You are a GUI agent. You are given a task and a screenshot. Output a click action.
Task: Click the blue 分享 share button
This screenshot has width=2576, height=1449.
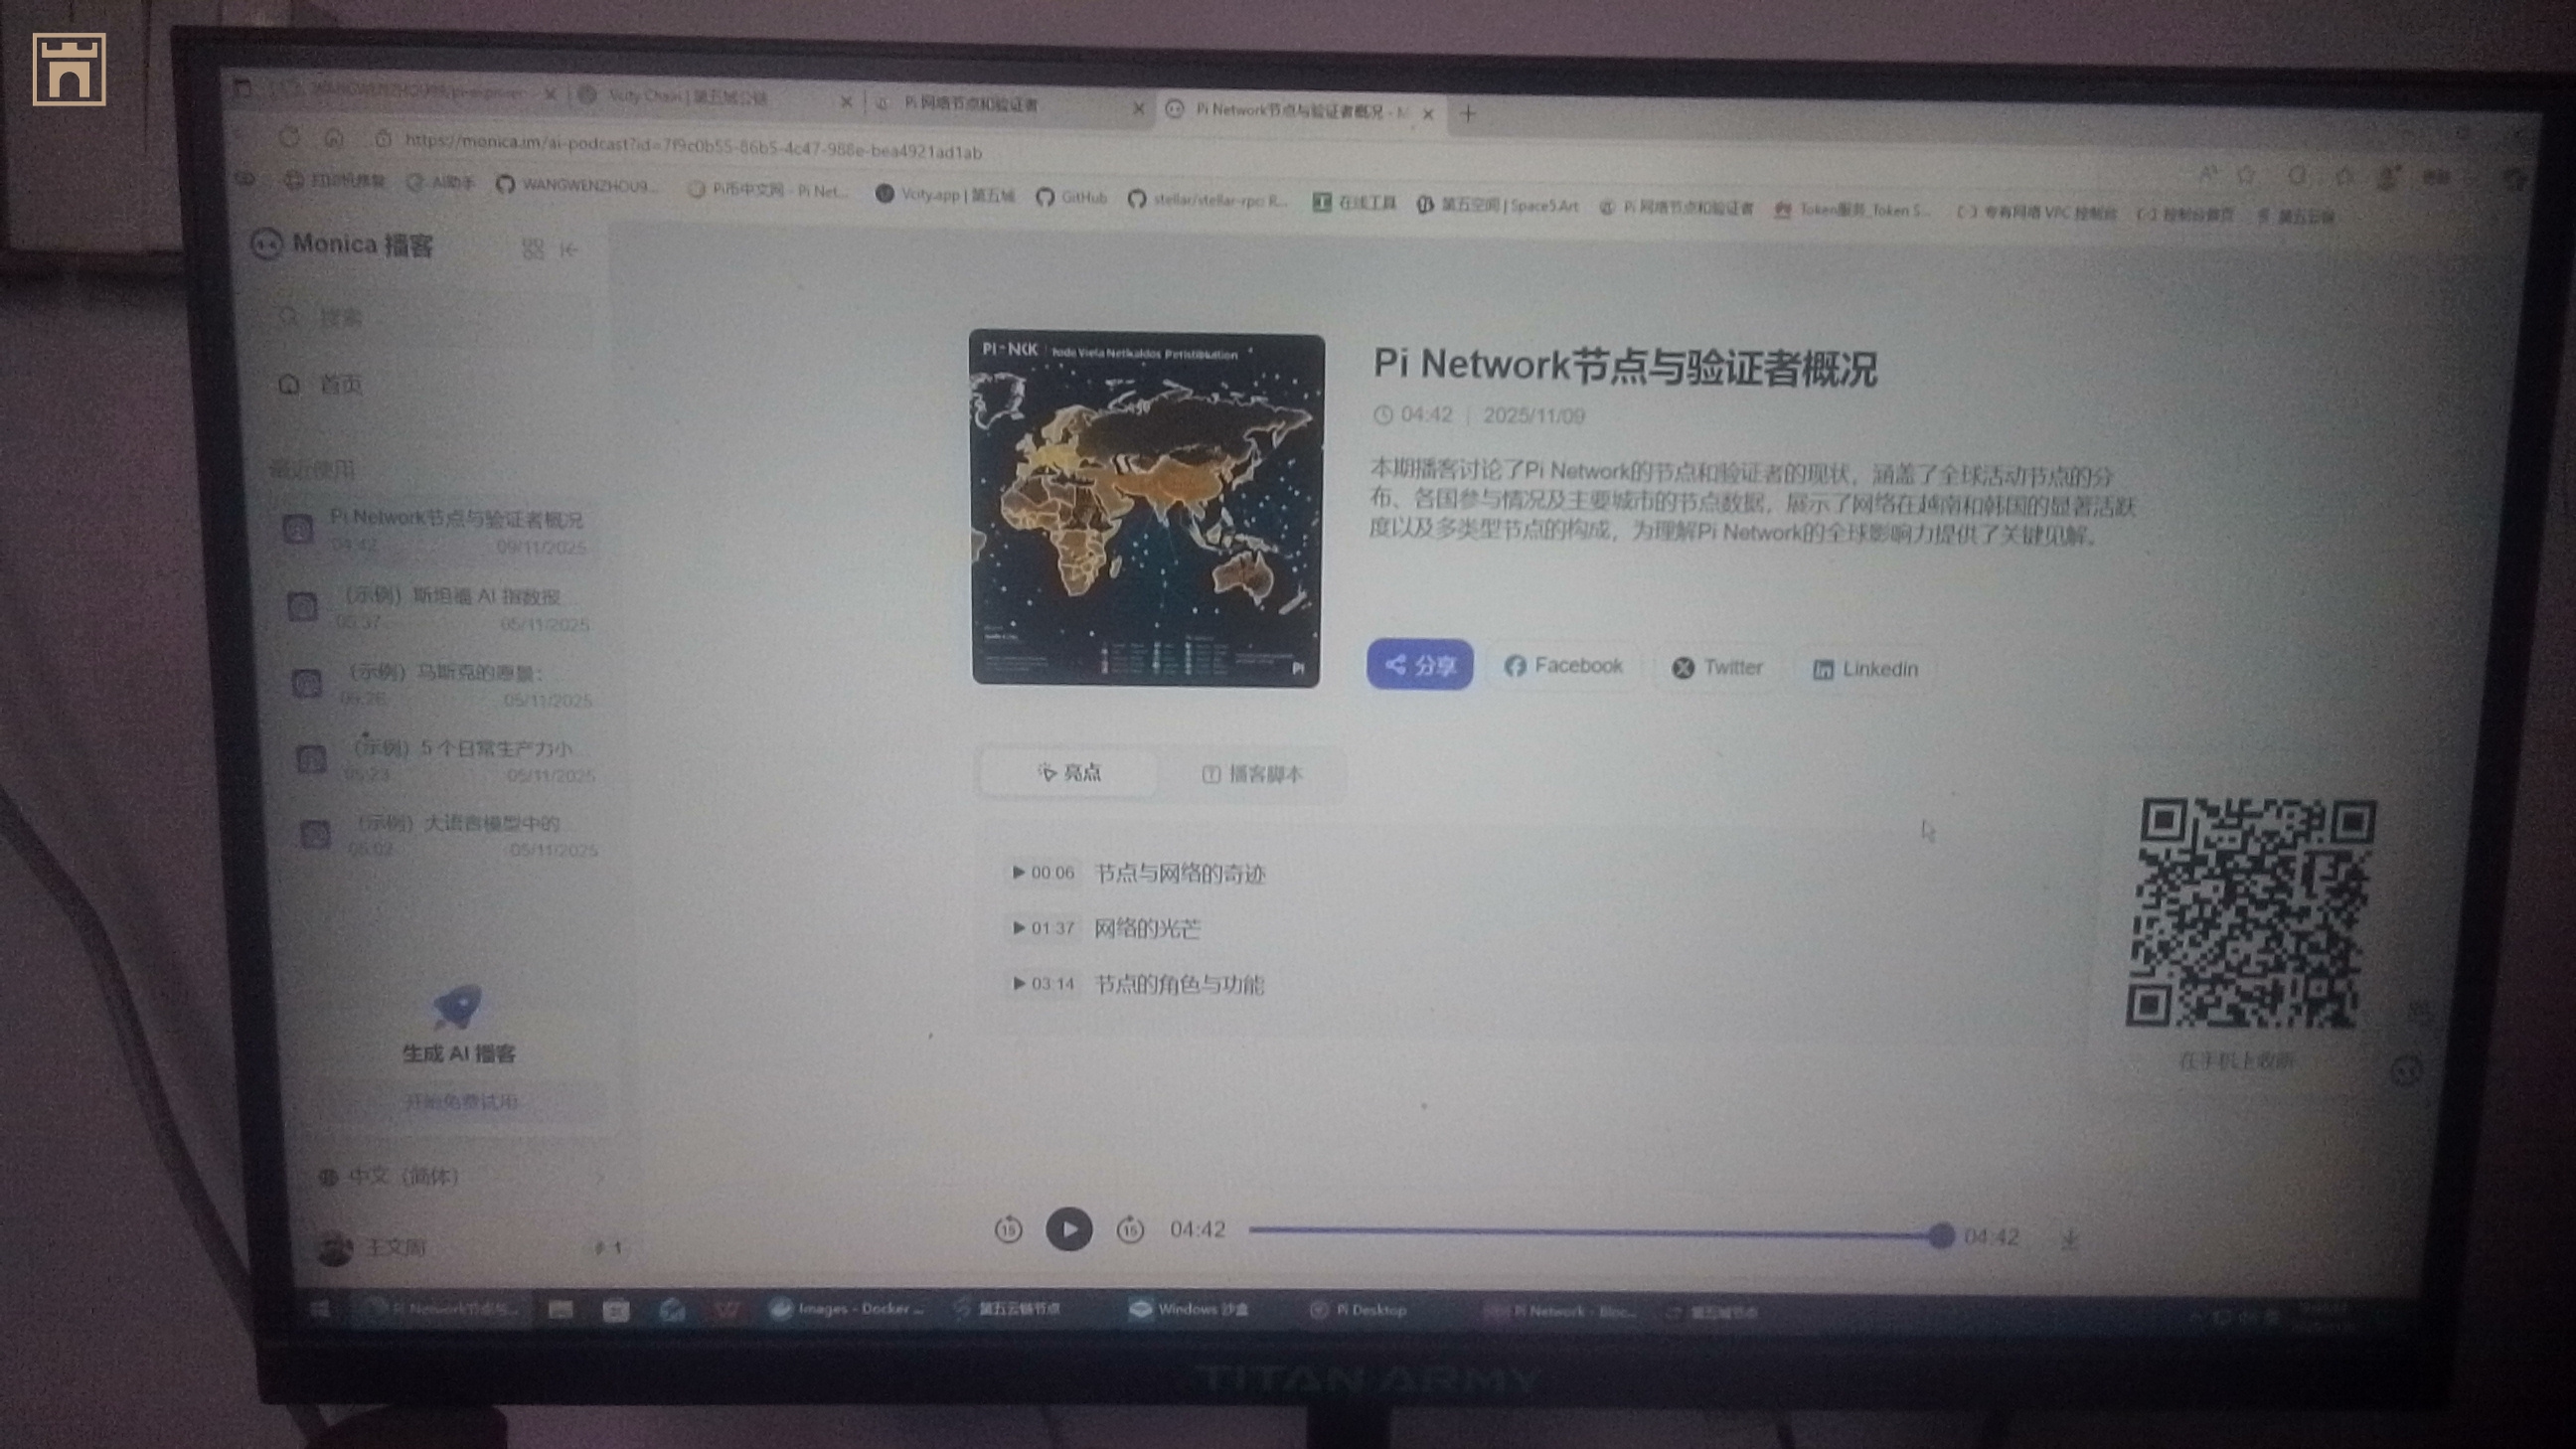tap(1419, 665)
